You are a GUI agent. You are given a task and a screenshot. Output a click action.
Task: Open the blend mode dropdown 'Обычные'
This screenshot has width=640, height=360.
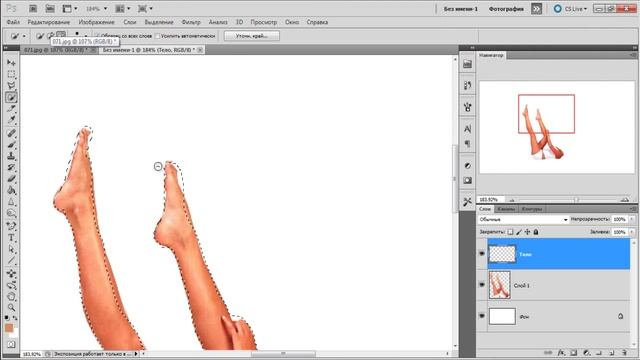coord(523,220)
